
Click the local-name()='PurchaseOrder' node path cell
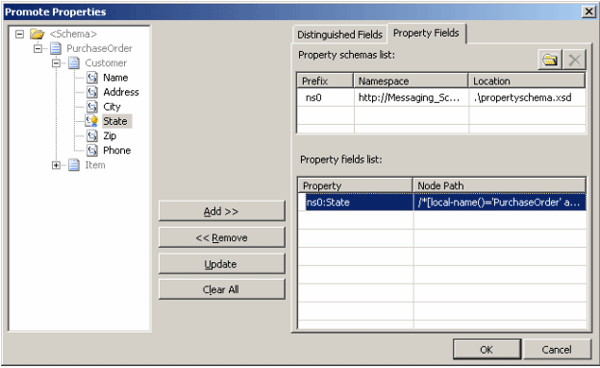tap(500, 202)
